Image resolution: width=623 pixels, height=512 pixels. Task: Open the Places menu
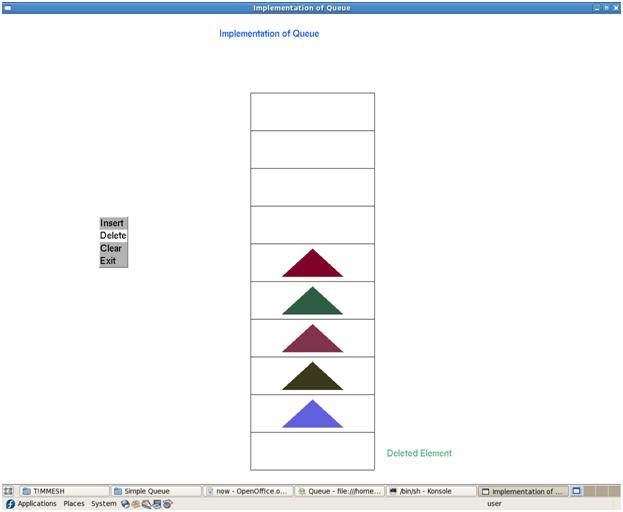74,504
